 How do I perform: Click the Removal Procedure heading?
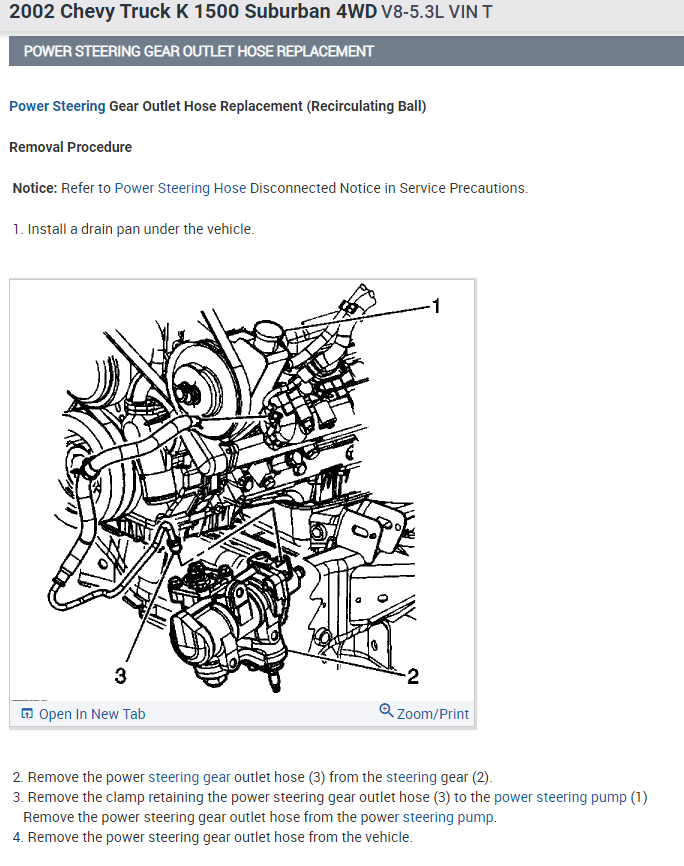71,147
